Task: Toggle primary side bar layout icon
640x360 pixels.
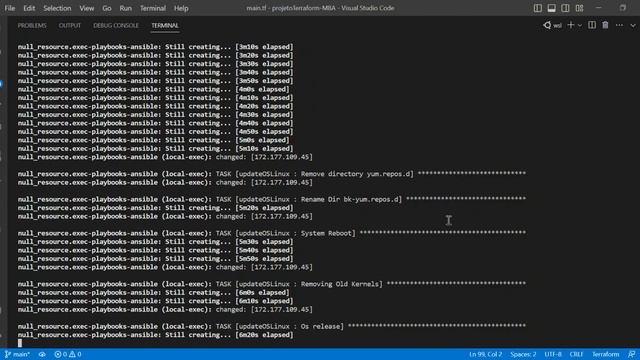Action: pyautogui.click(x=538, y=8)
